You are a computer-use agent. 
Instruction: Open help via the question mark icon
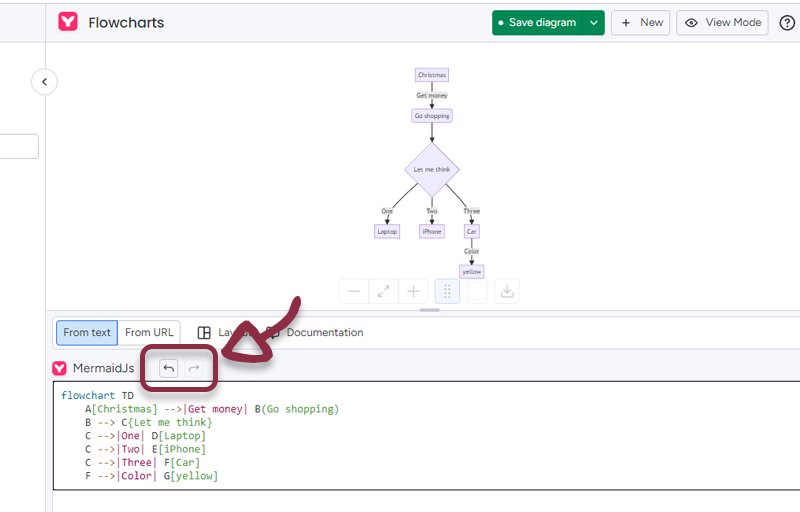(x=787, y=23)
